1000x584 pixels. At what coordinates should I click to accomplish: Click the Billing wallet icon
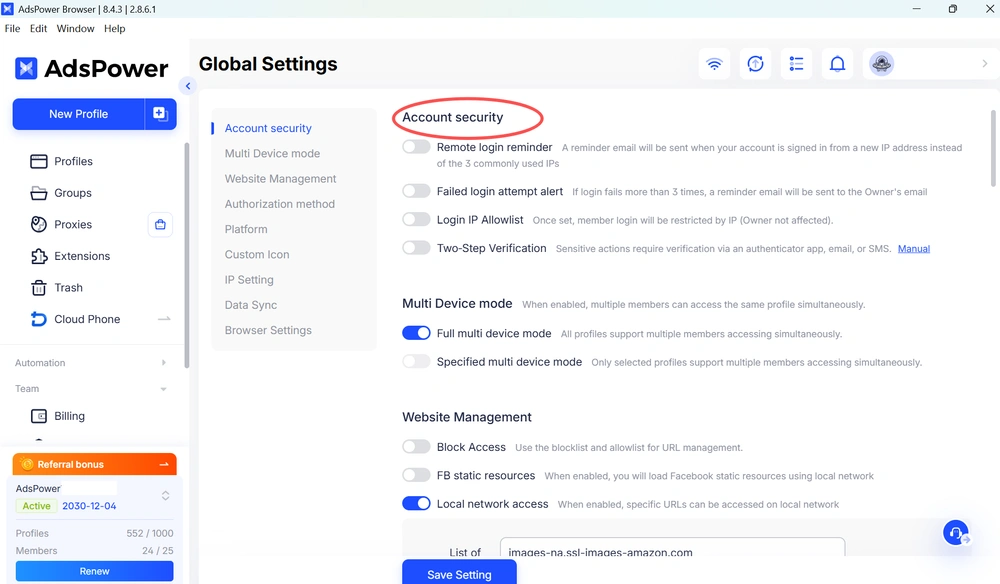[39, 416]
